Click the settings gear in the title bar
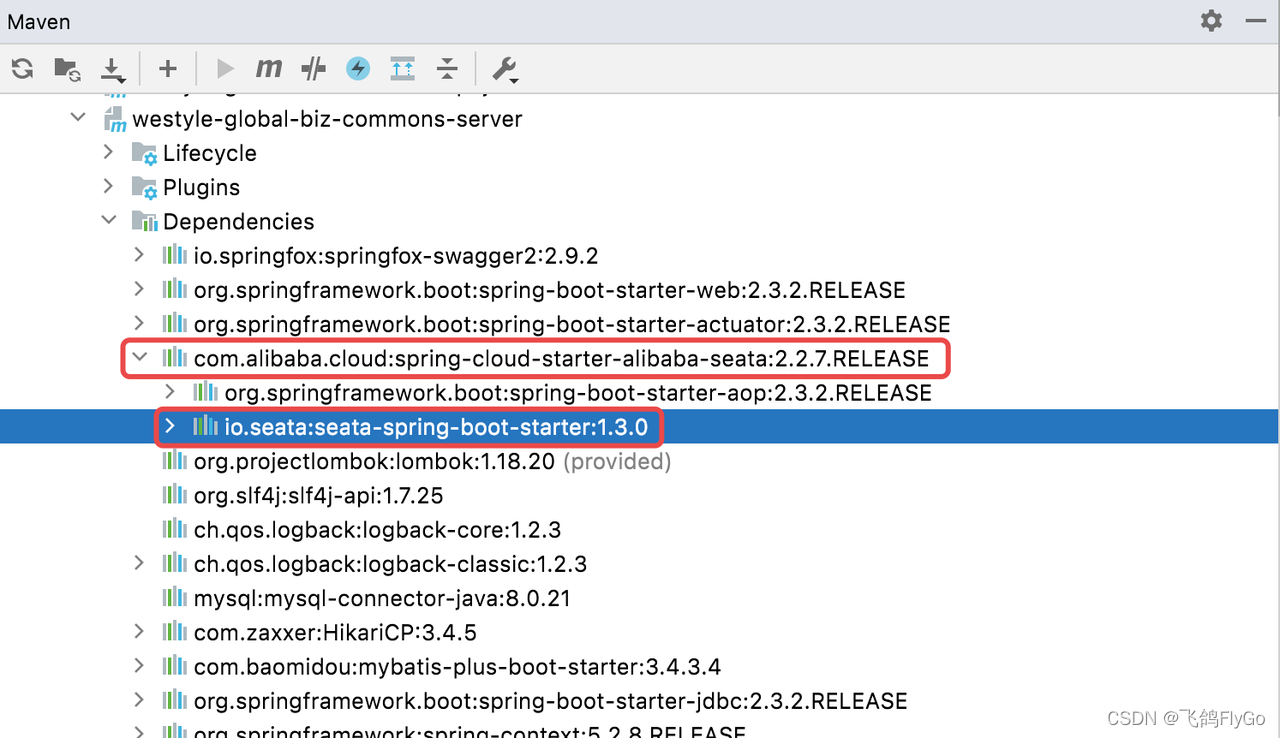This screenshot has height=738, width=1280. (x=1210, y=20)
